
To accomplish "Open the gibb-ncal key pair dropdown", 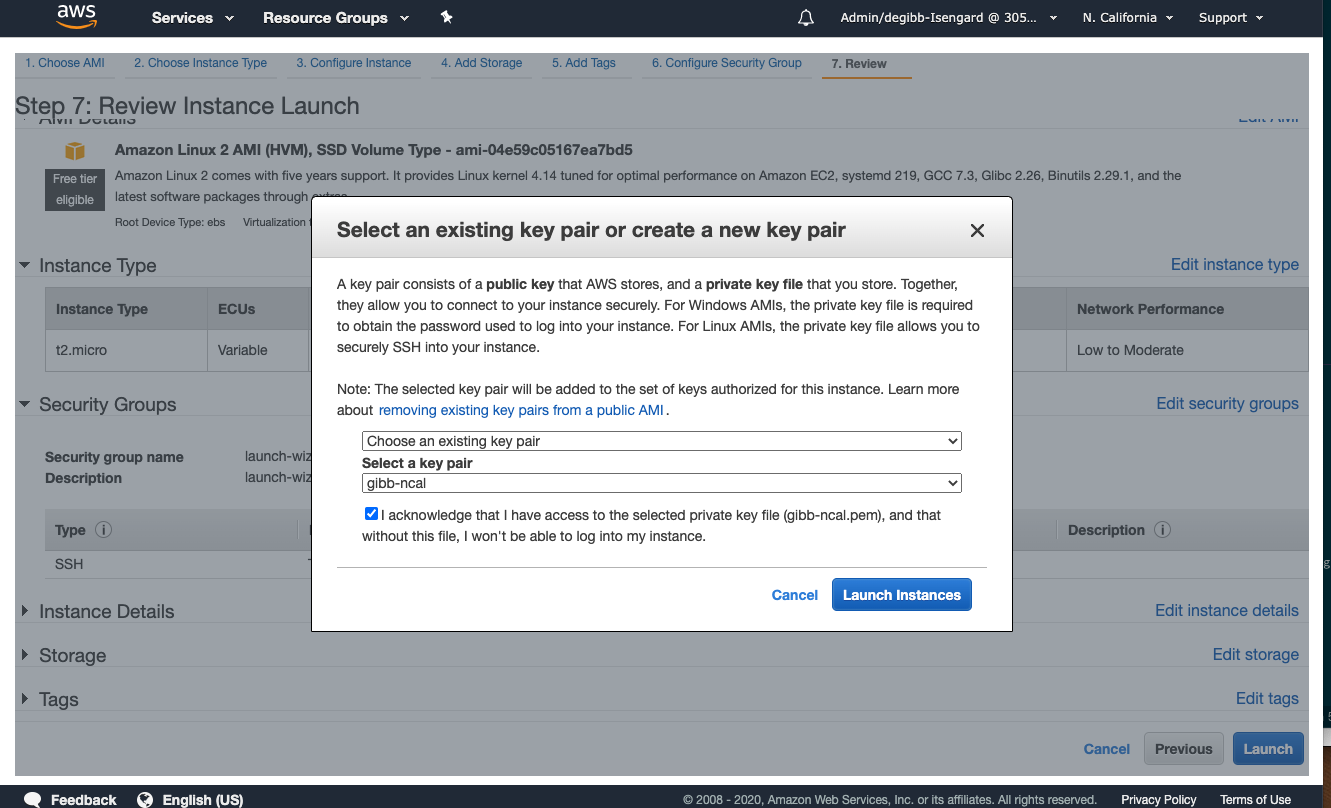I will [660, 482].
